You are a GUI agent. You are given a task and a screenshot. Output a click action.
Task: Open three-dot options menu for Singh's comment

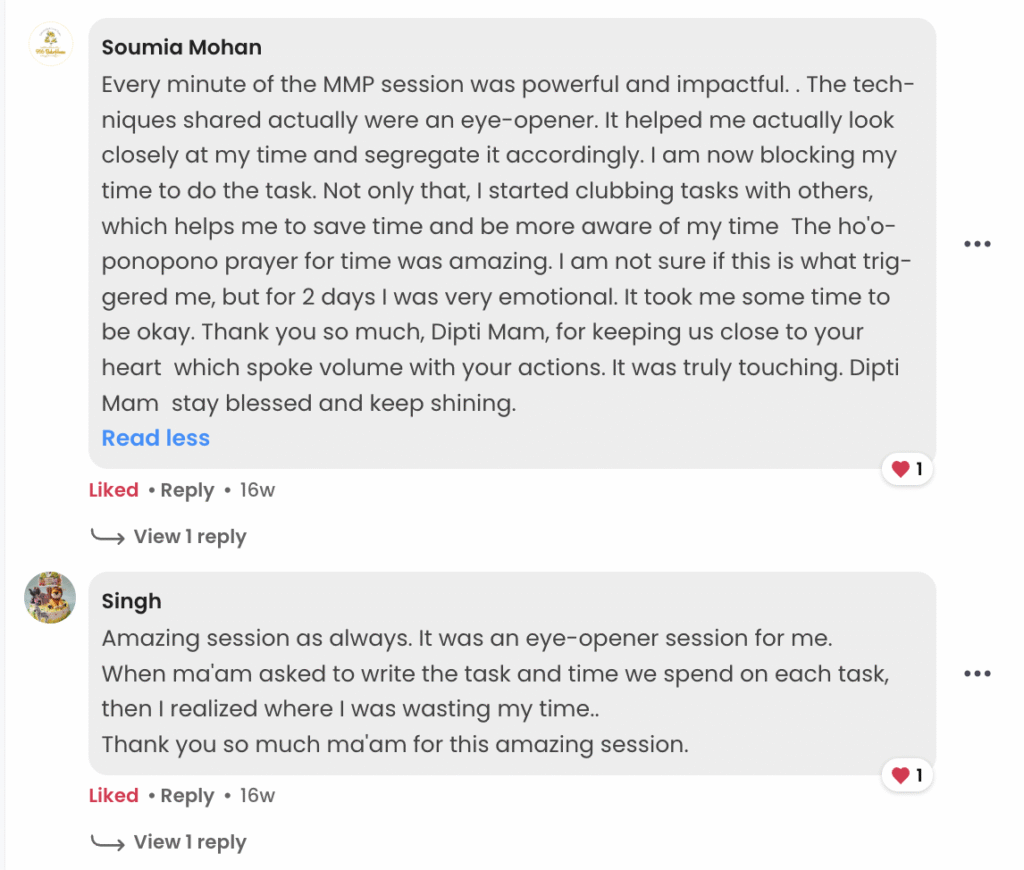pyautogui.click(x=977, y=674)
